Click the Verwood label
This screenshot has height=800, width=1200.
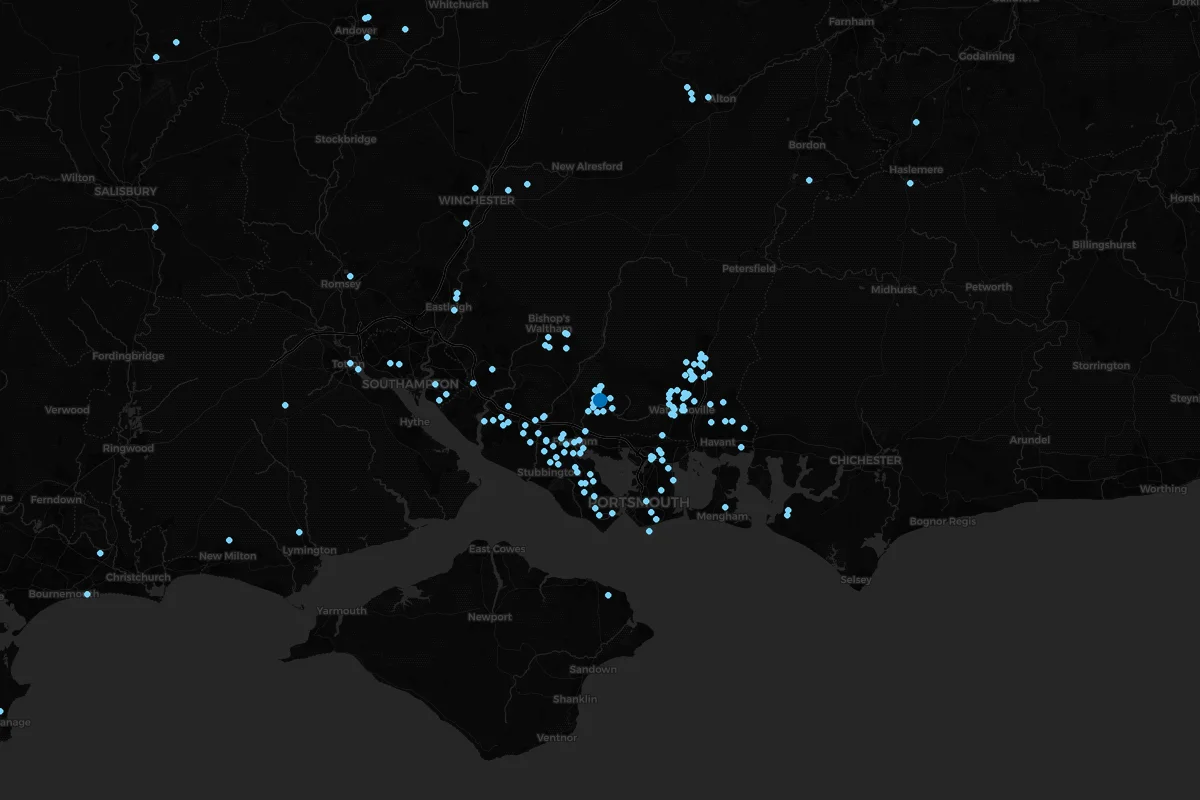point(67,410)
